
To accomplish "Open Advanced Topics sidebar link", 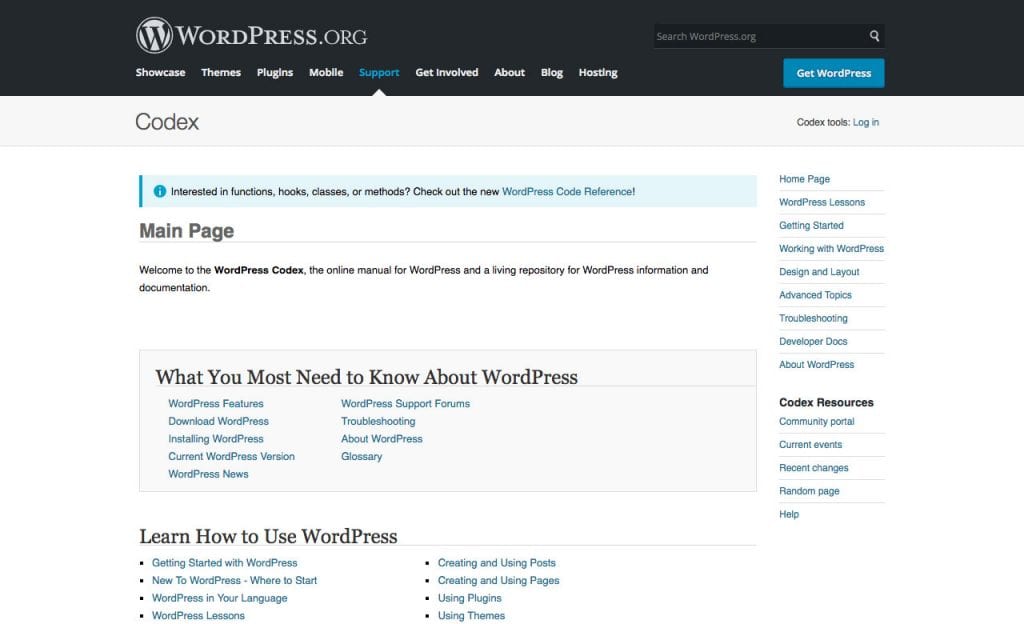I will point(815,295).
